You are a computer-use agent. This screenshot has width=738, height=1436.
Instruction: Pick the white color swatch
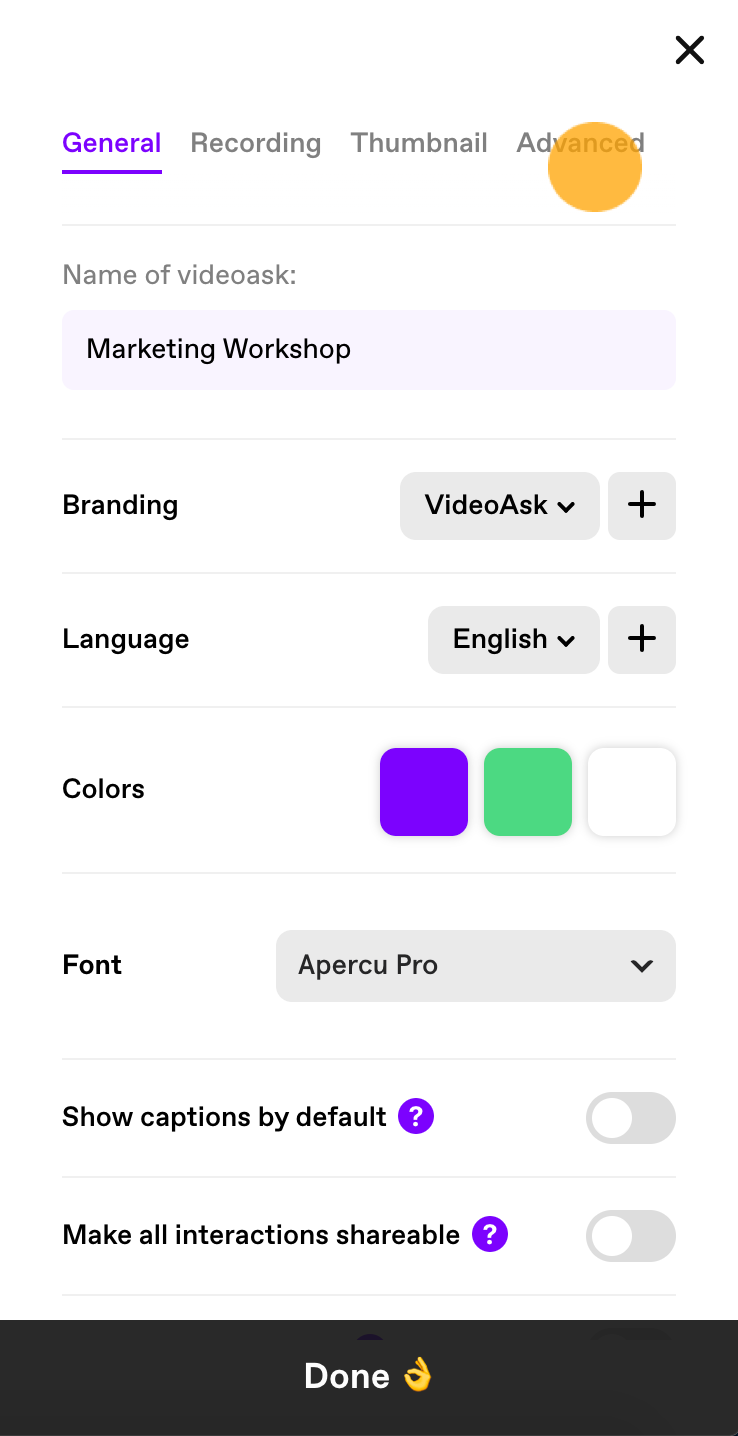632,792
